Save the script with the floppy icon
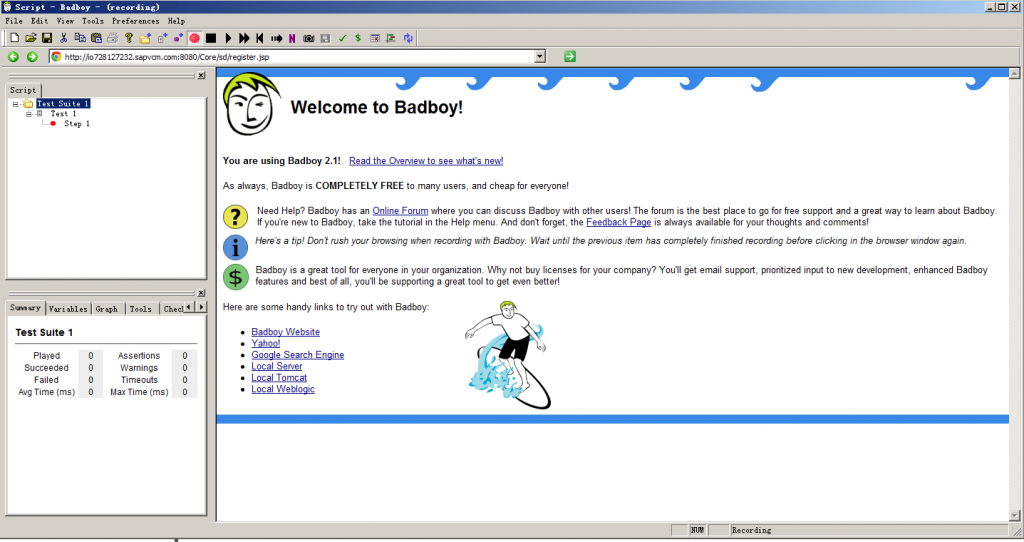Image resolution: width=1024 pixels, height=542 pixels. [47, 38]
